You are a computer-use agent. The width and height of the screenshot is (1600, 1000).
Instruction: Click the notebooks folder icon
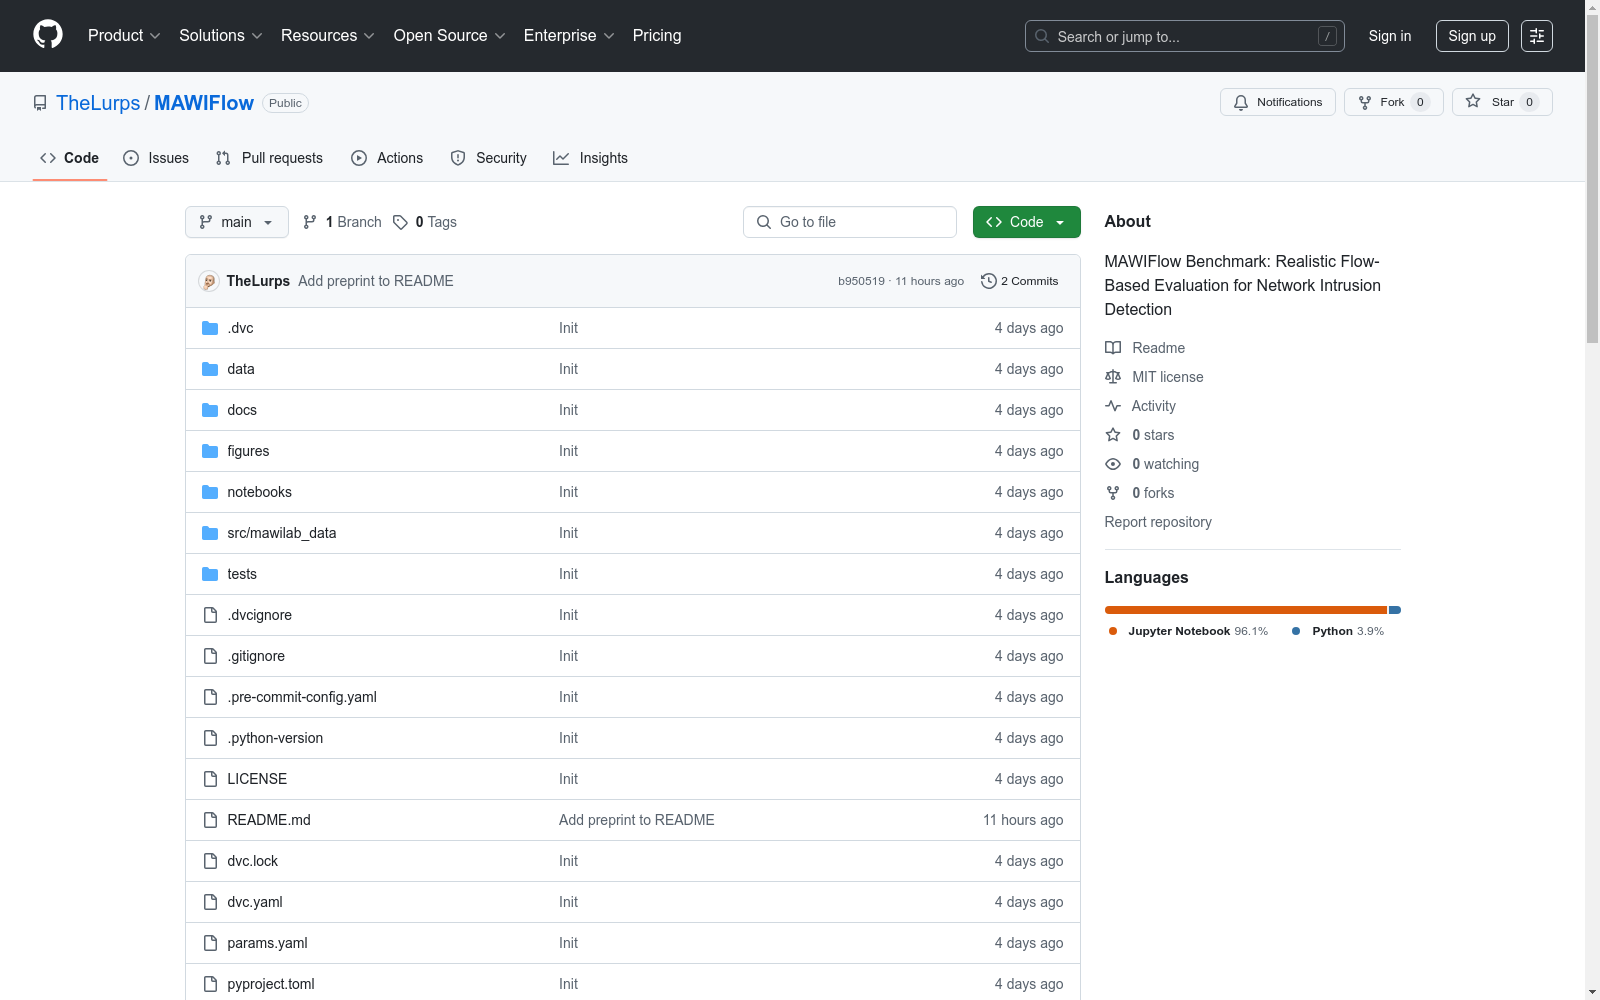point(210,492)
